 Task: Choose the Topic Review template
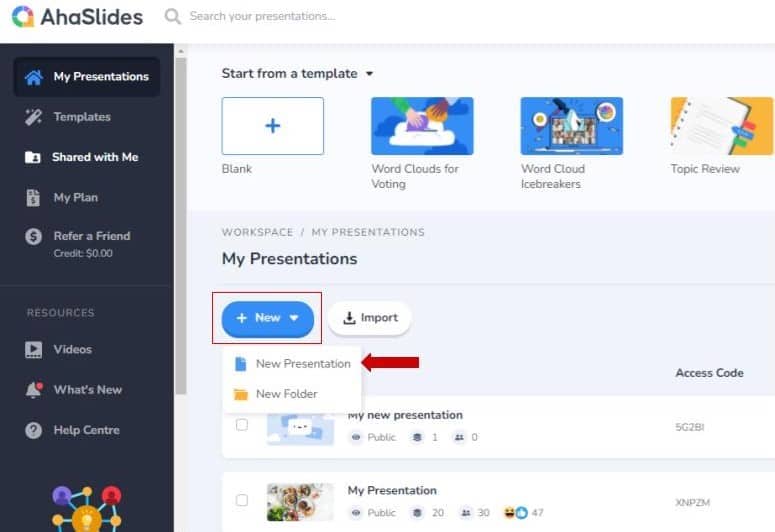coord(722,126)
